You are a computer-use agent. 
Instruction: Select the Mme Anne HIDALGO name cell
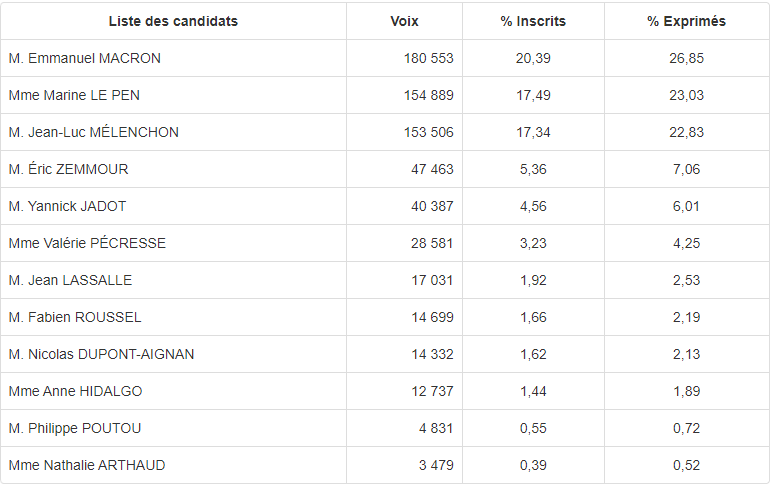click(75, 391)
